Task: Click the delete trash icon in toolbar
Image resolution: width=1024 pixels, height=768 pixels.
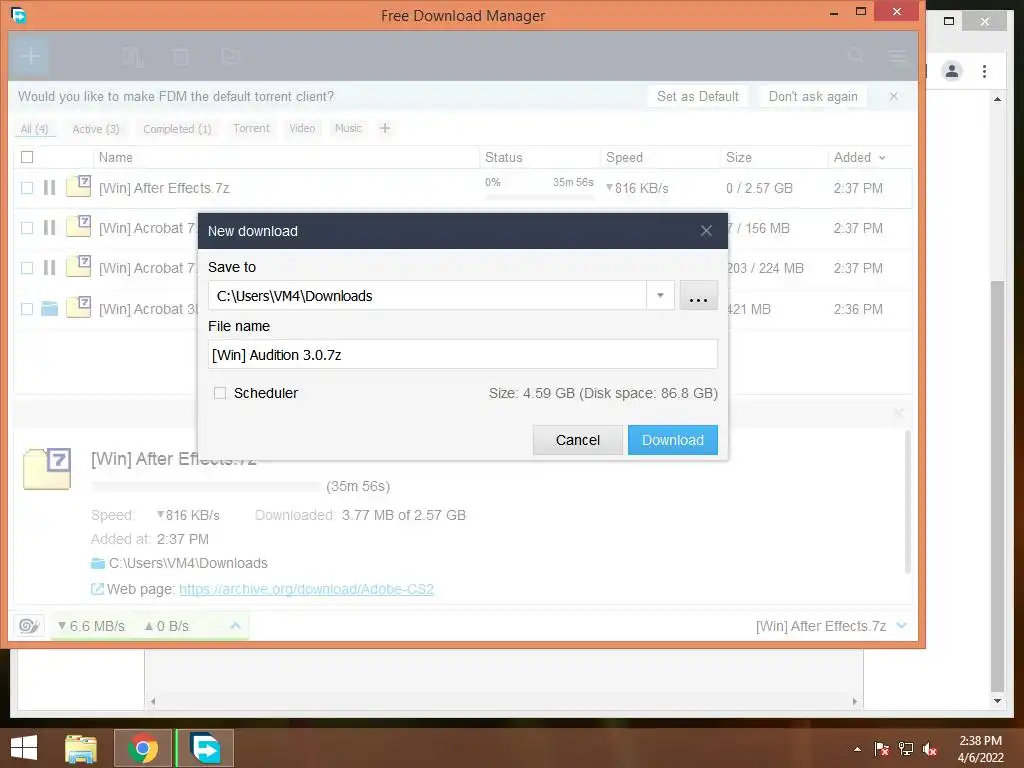Action: pyautogui.click(x=181, y=57)
